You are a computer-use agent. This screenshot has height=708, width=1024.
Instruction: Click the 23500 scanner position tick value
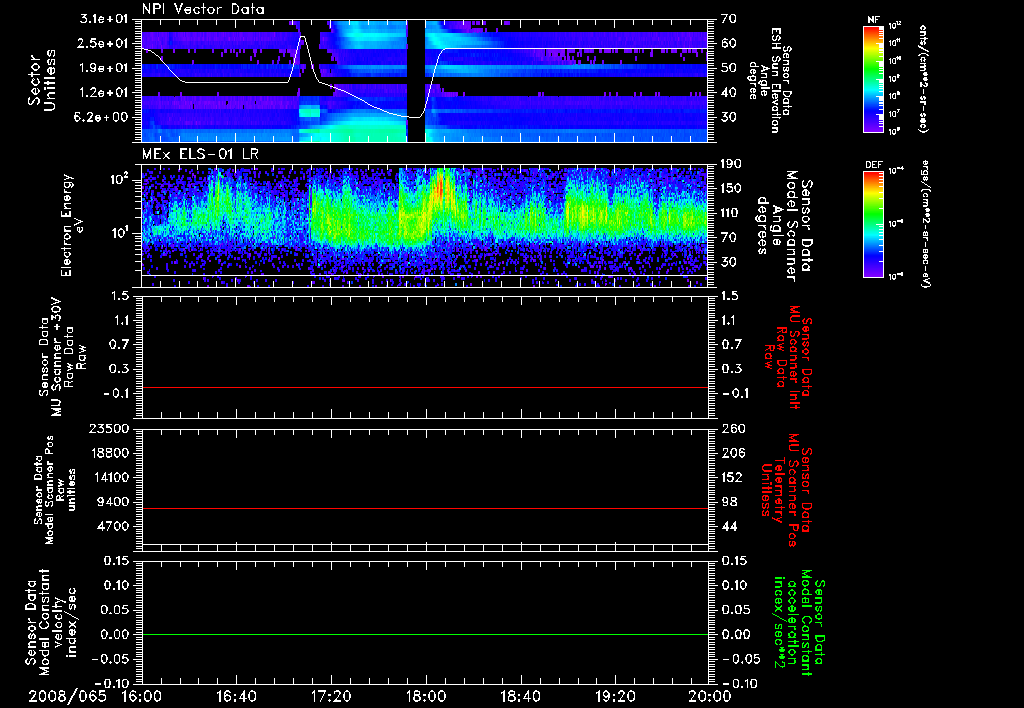click(108, 428)
